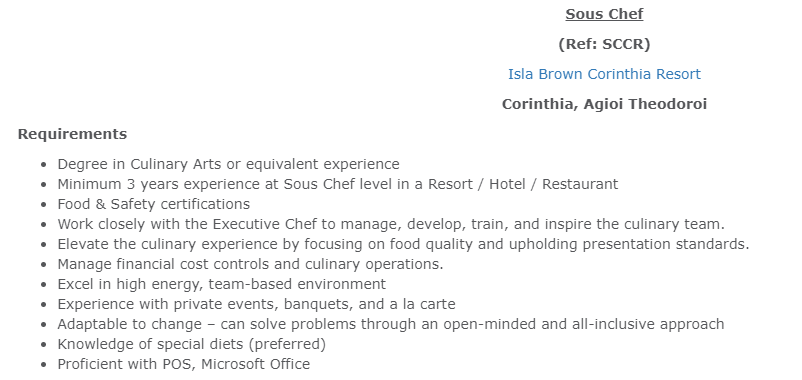Viewport: 802px width, 380px height.
Task: Open the Isla Brown Corinthia Resort link
Action: [604, 74]
